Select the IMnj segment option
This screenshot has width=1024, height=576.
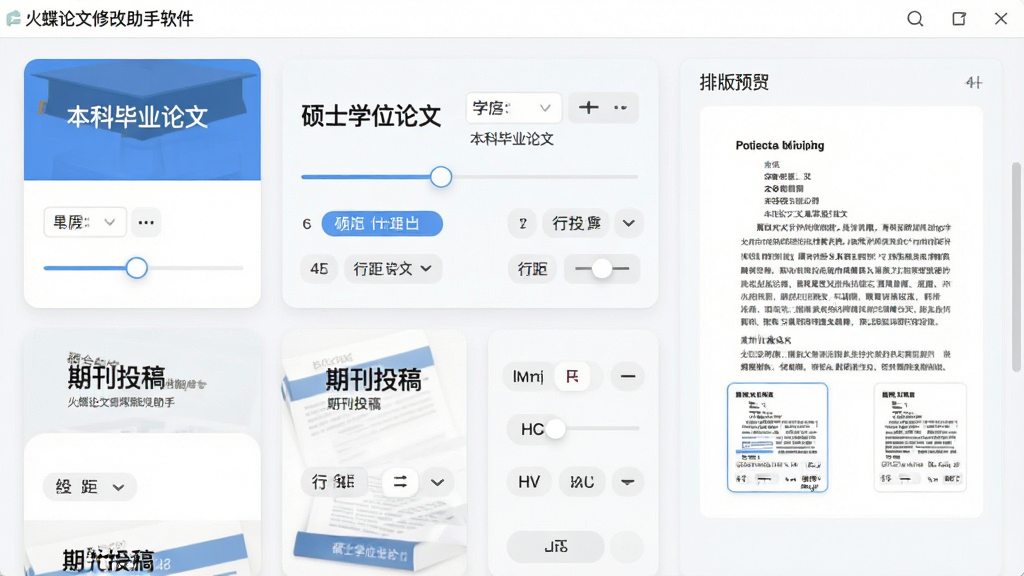[528, 376]
